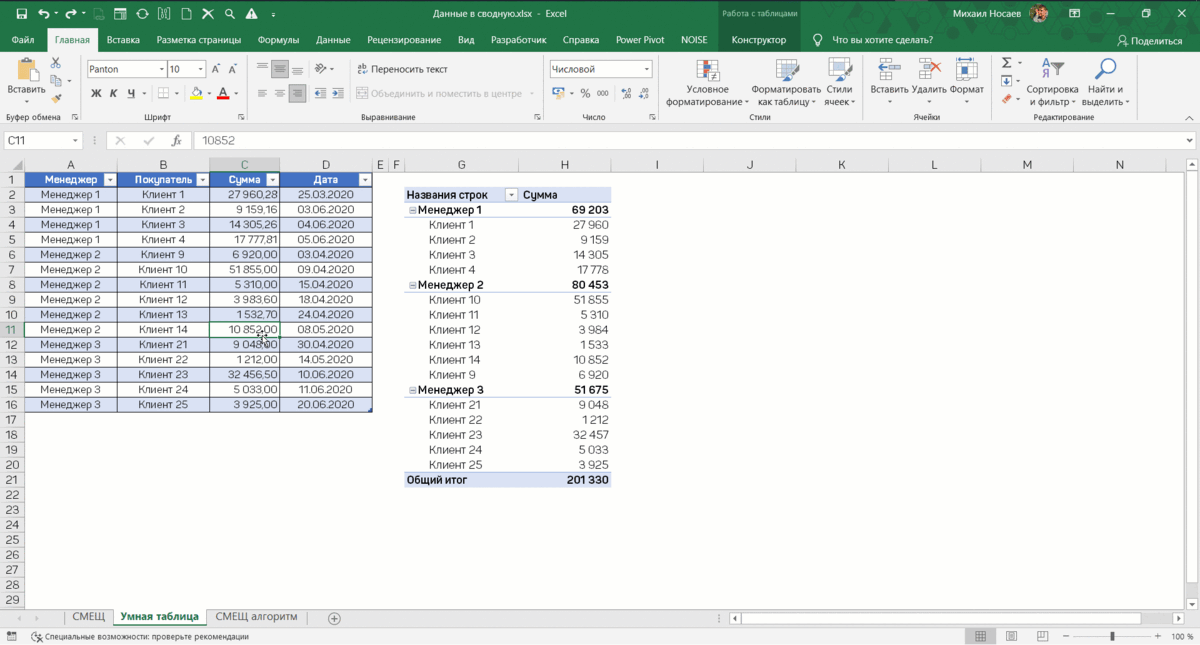Click the Поделиться share button
This screenshot has height=645, width=1200.
1150,40
